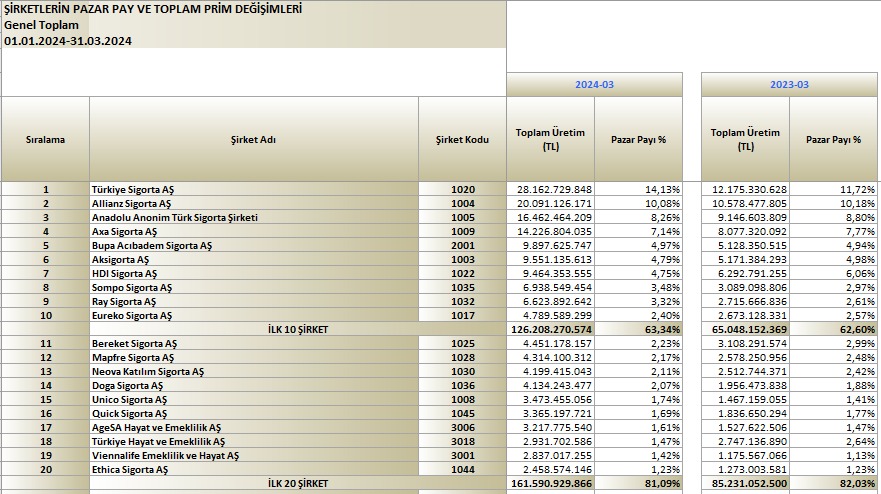This screenshot has width=881, height=494.
Task: Select value 28.162.729.848 for Türkiye Sigorta
Action: click(551, 189)
